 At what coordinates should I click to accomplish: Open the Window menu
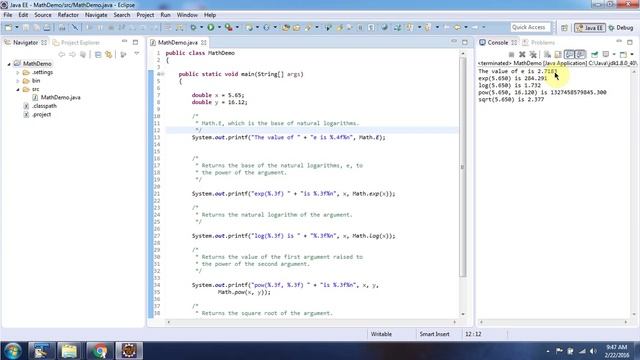(187, 15)
